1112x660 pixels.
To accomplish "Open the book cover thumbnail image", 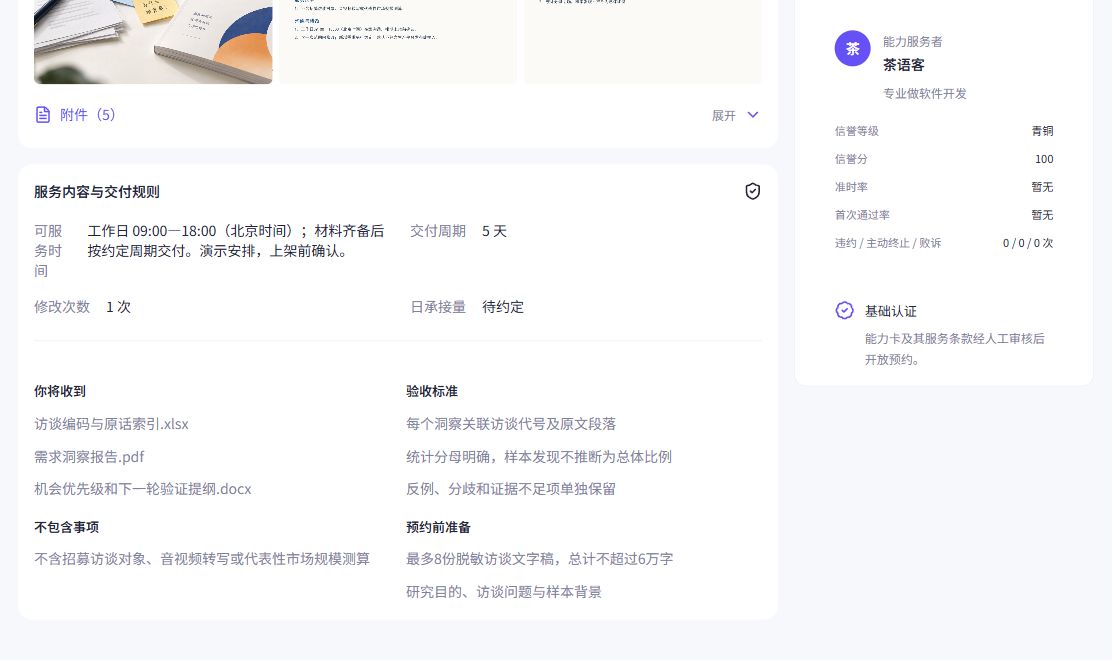I will (153, 42).
